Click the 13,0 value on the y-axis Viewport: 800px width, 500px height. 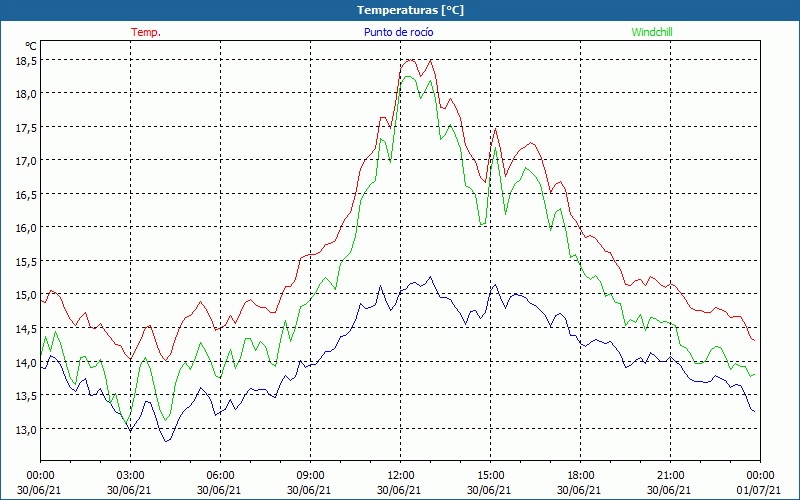click(26, 429)
